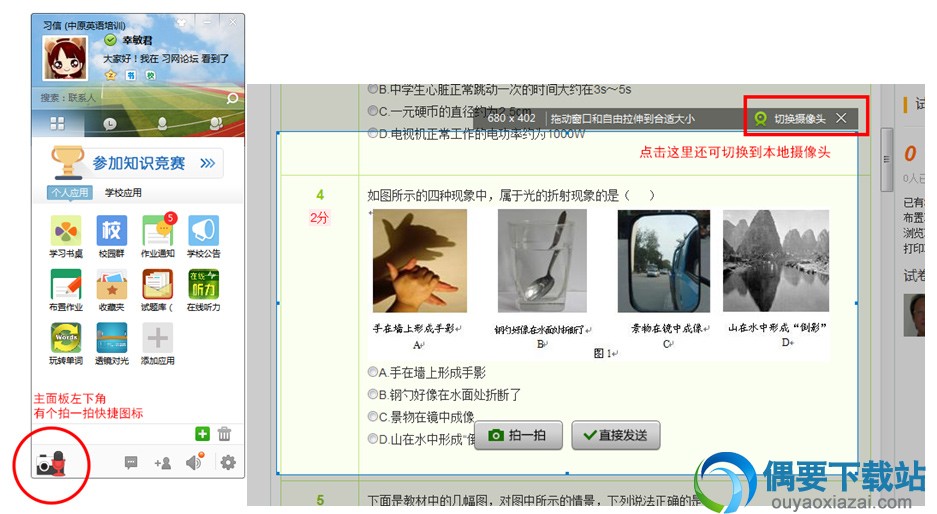
Task: Click the 拍一拍 camera button
Action: click(x=518, y=435)
